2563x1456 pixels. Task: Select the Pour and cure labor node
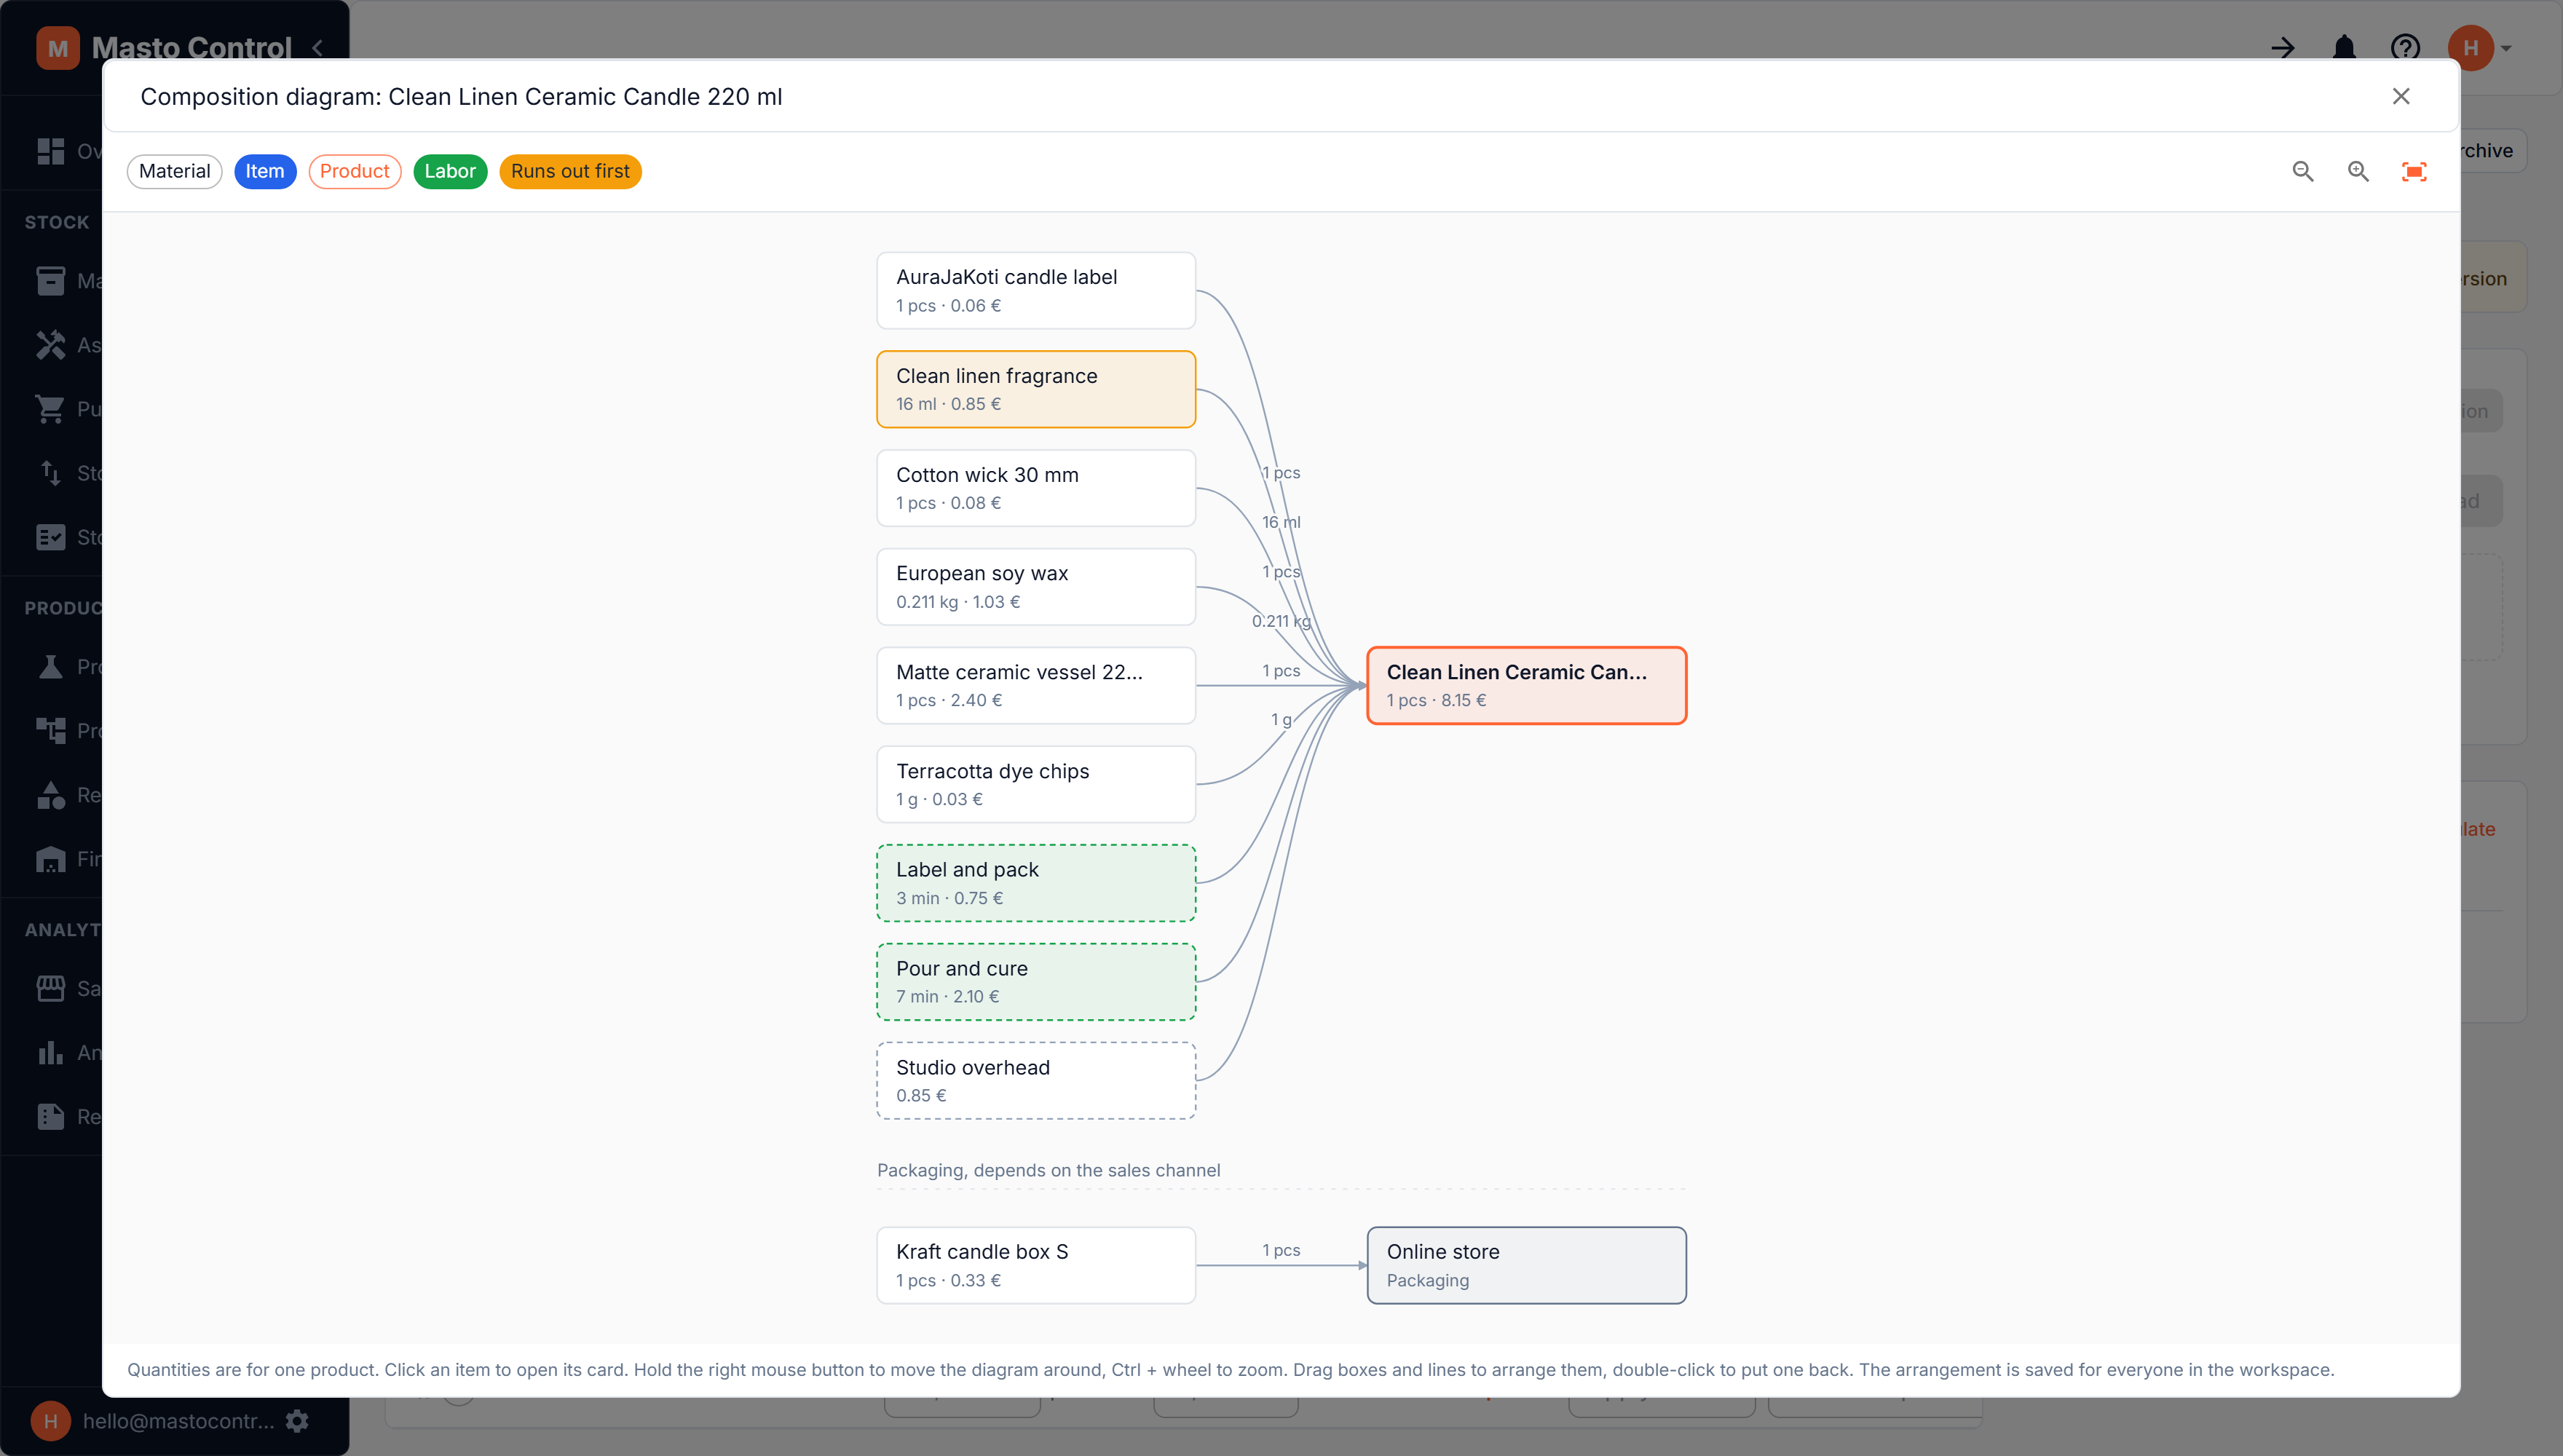tap(1036, 982)
